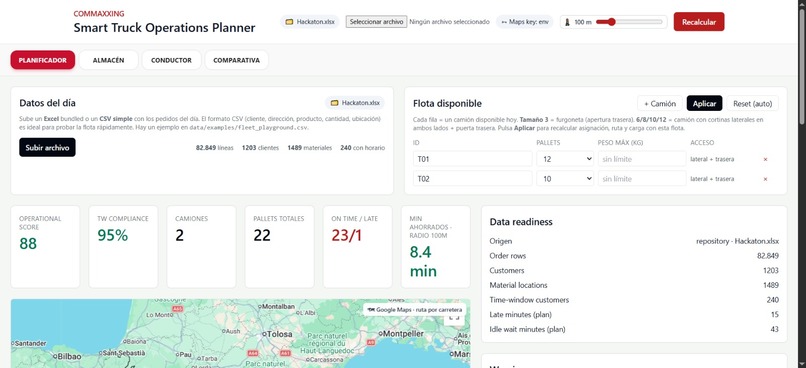The height and width of the screenshot is (368, 806).
Task: Click the ID field containing T02
Action: [472, 179]
